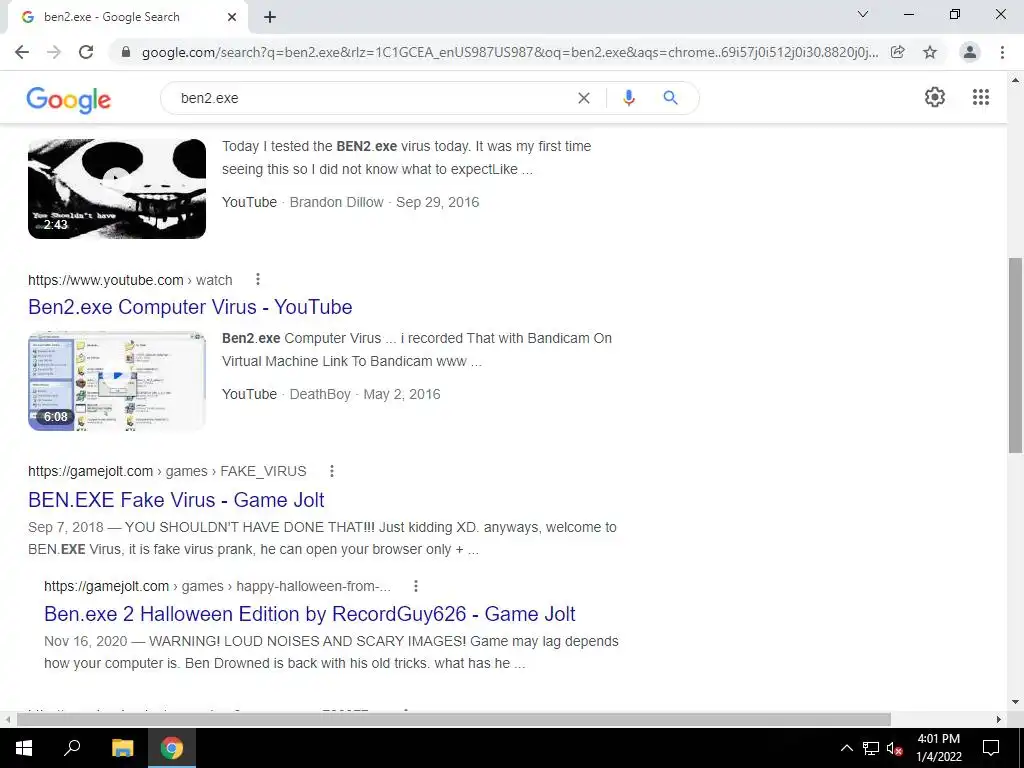Close the ben2.exe Google Search tab
The image size is (1024, 768).
click(232, 17)
